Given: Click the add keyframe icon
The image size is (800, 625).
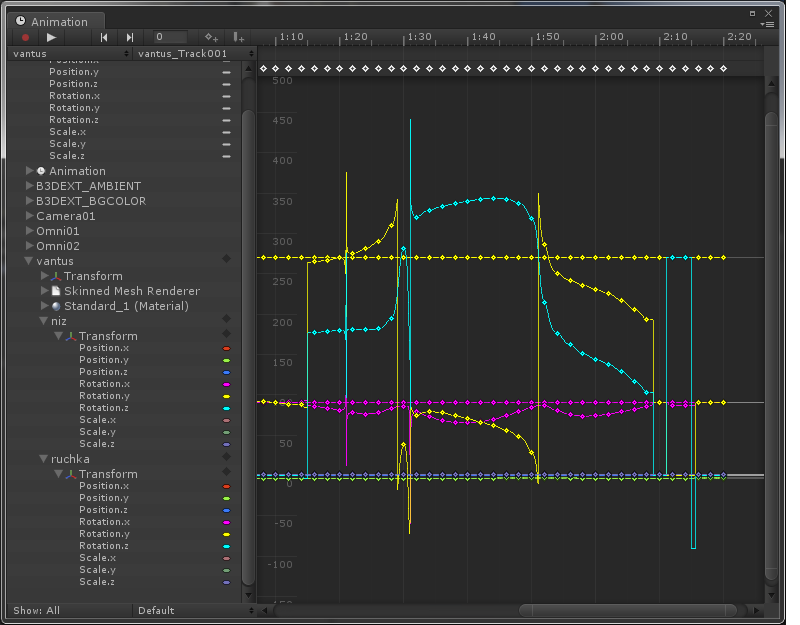Looking at the screenshot, I should click(211, 37).
